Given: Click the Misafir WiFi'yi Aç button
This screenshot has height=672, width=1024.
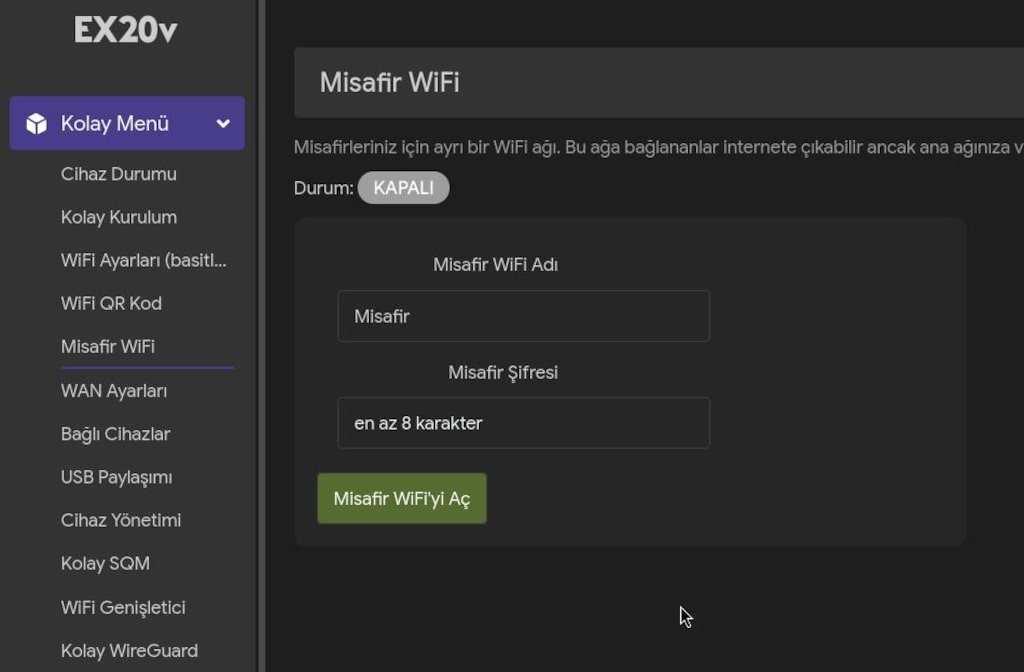Looking at the screenshot, I should [x=402, y=498].
